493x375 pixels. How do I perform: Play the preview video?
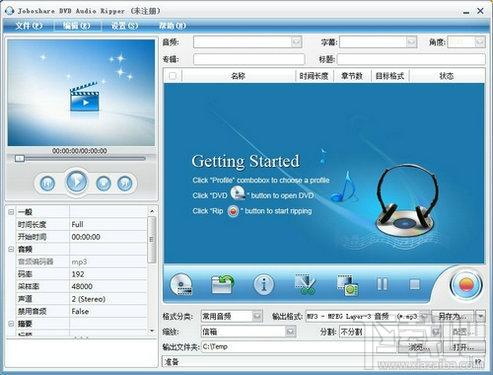[x=77, y=182]
